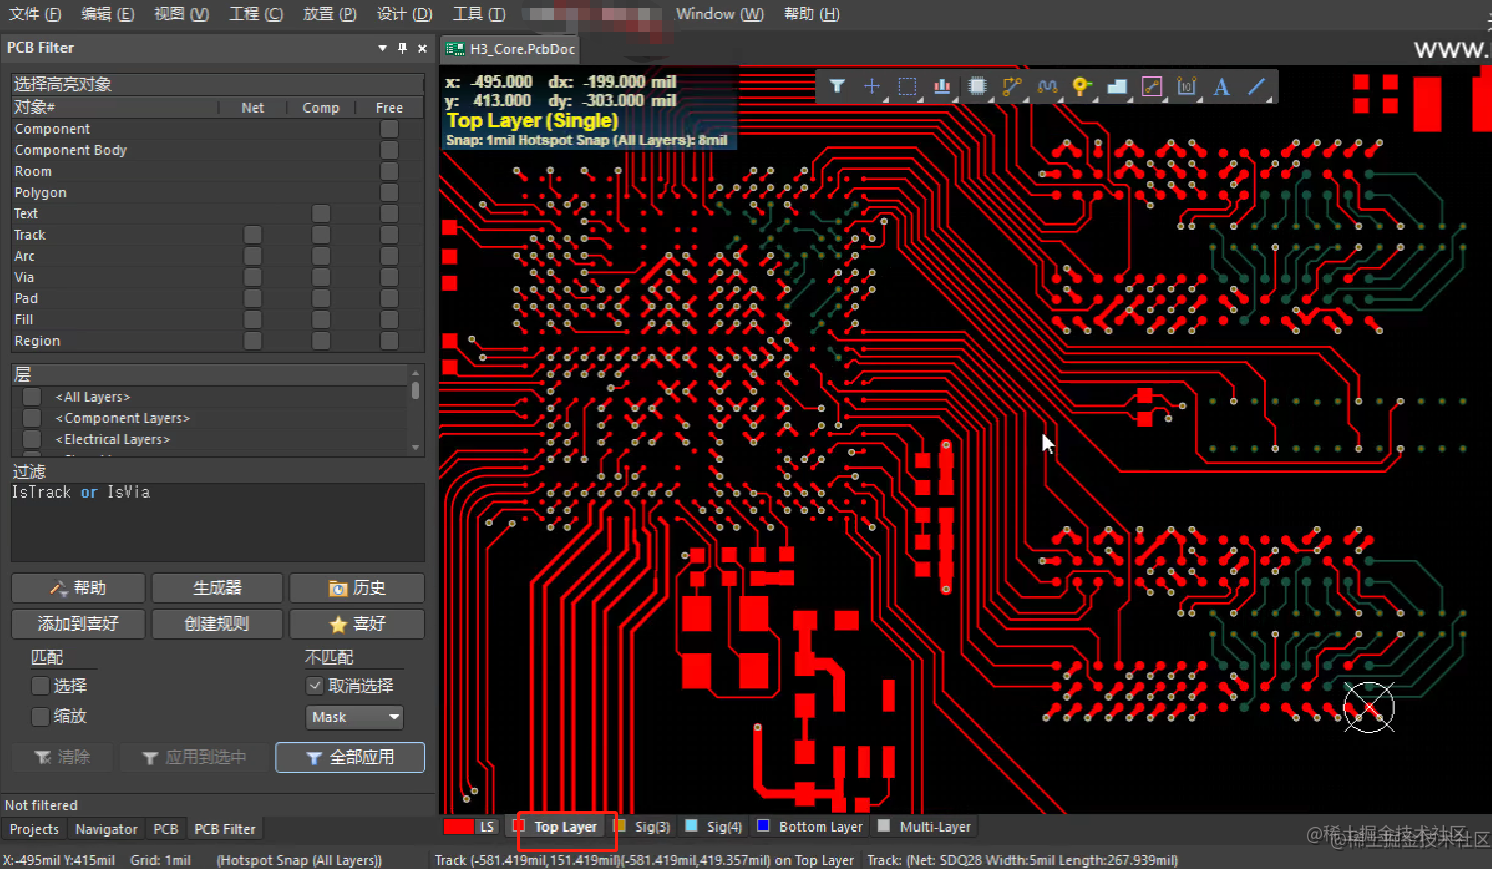Select the Place Via tool
1492x869 pixels.
[x=1082, y=87]
